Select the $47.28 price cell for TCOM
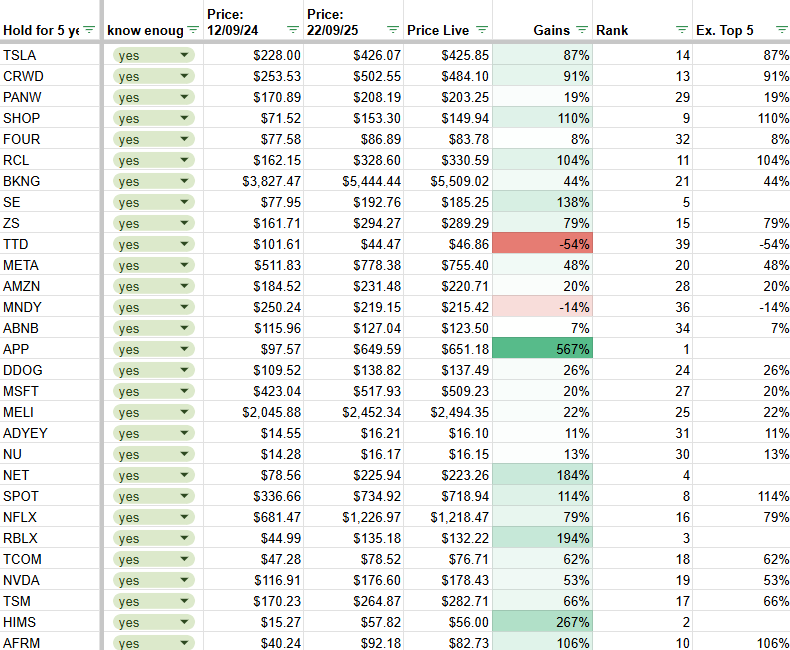 (x=253, y=559)
